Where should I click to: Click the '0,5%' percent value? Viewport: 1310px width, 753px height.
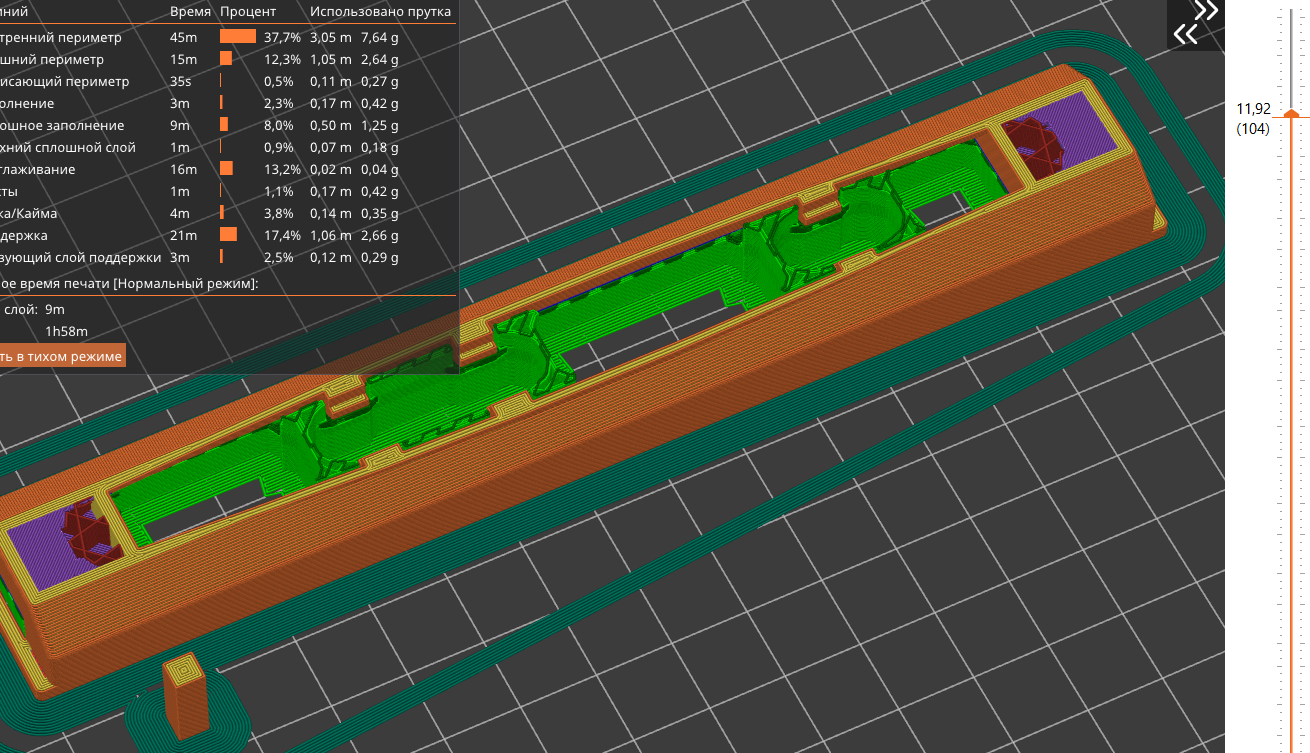click(279, 81)
